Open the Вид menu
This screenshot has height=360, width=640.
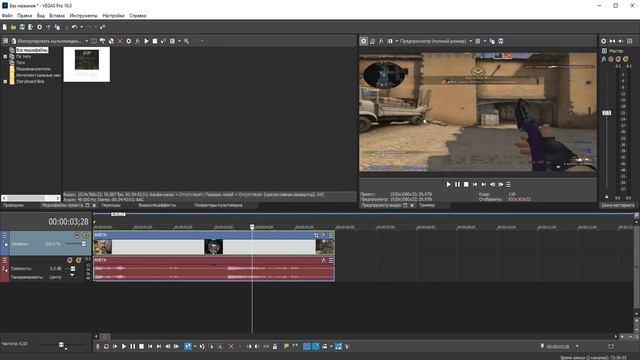[x=41, y=16]
